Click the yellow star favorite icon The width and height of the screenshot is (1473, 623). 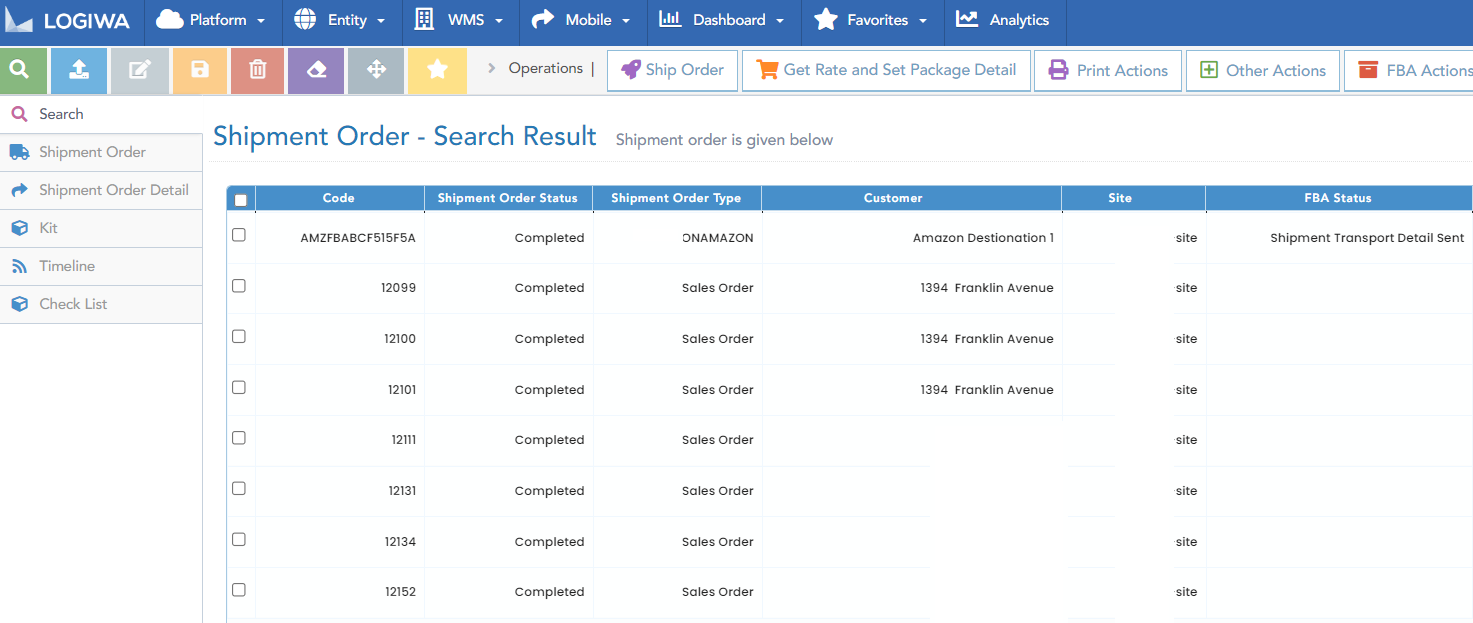coord(437,70)
